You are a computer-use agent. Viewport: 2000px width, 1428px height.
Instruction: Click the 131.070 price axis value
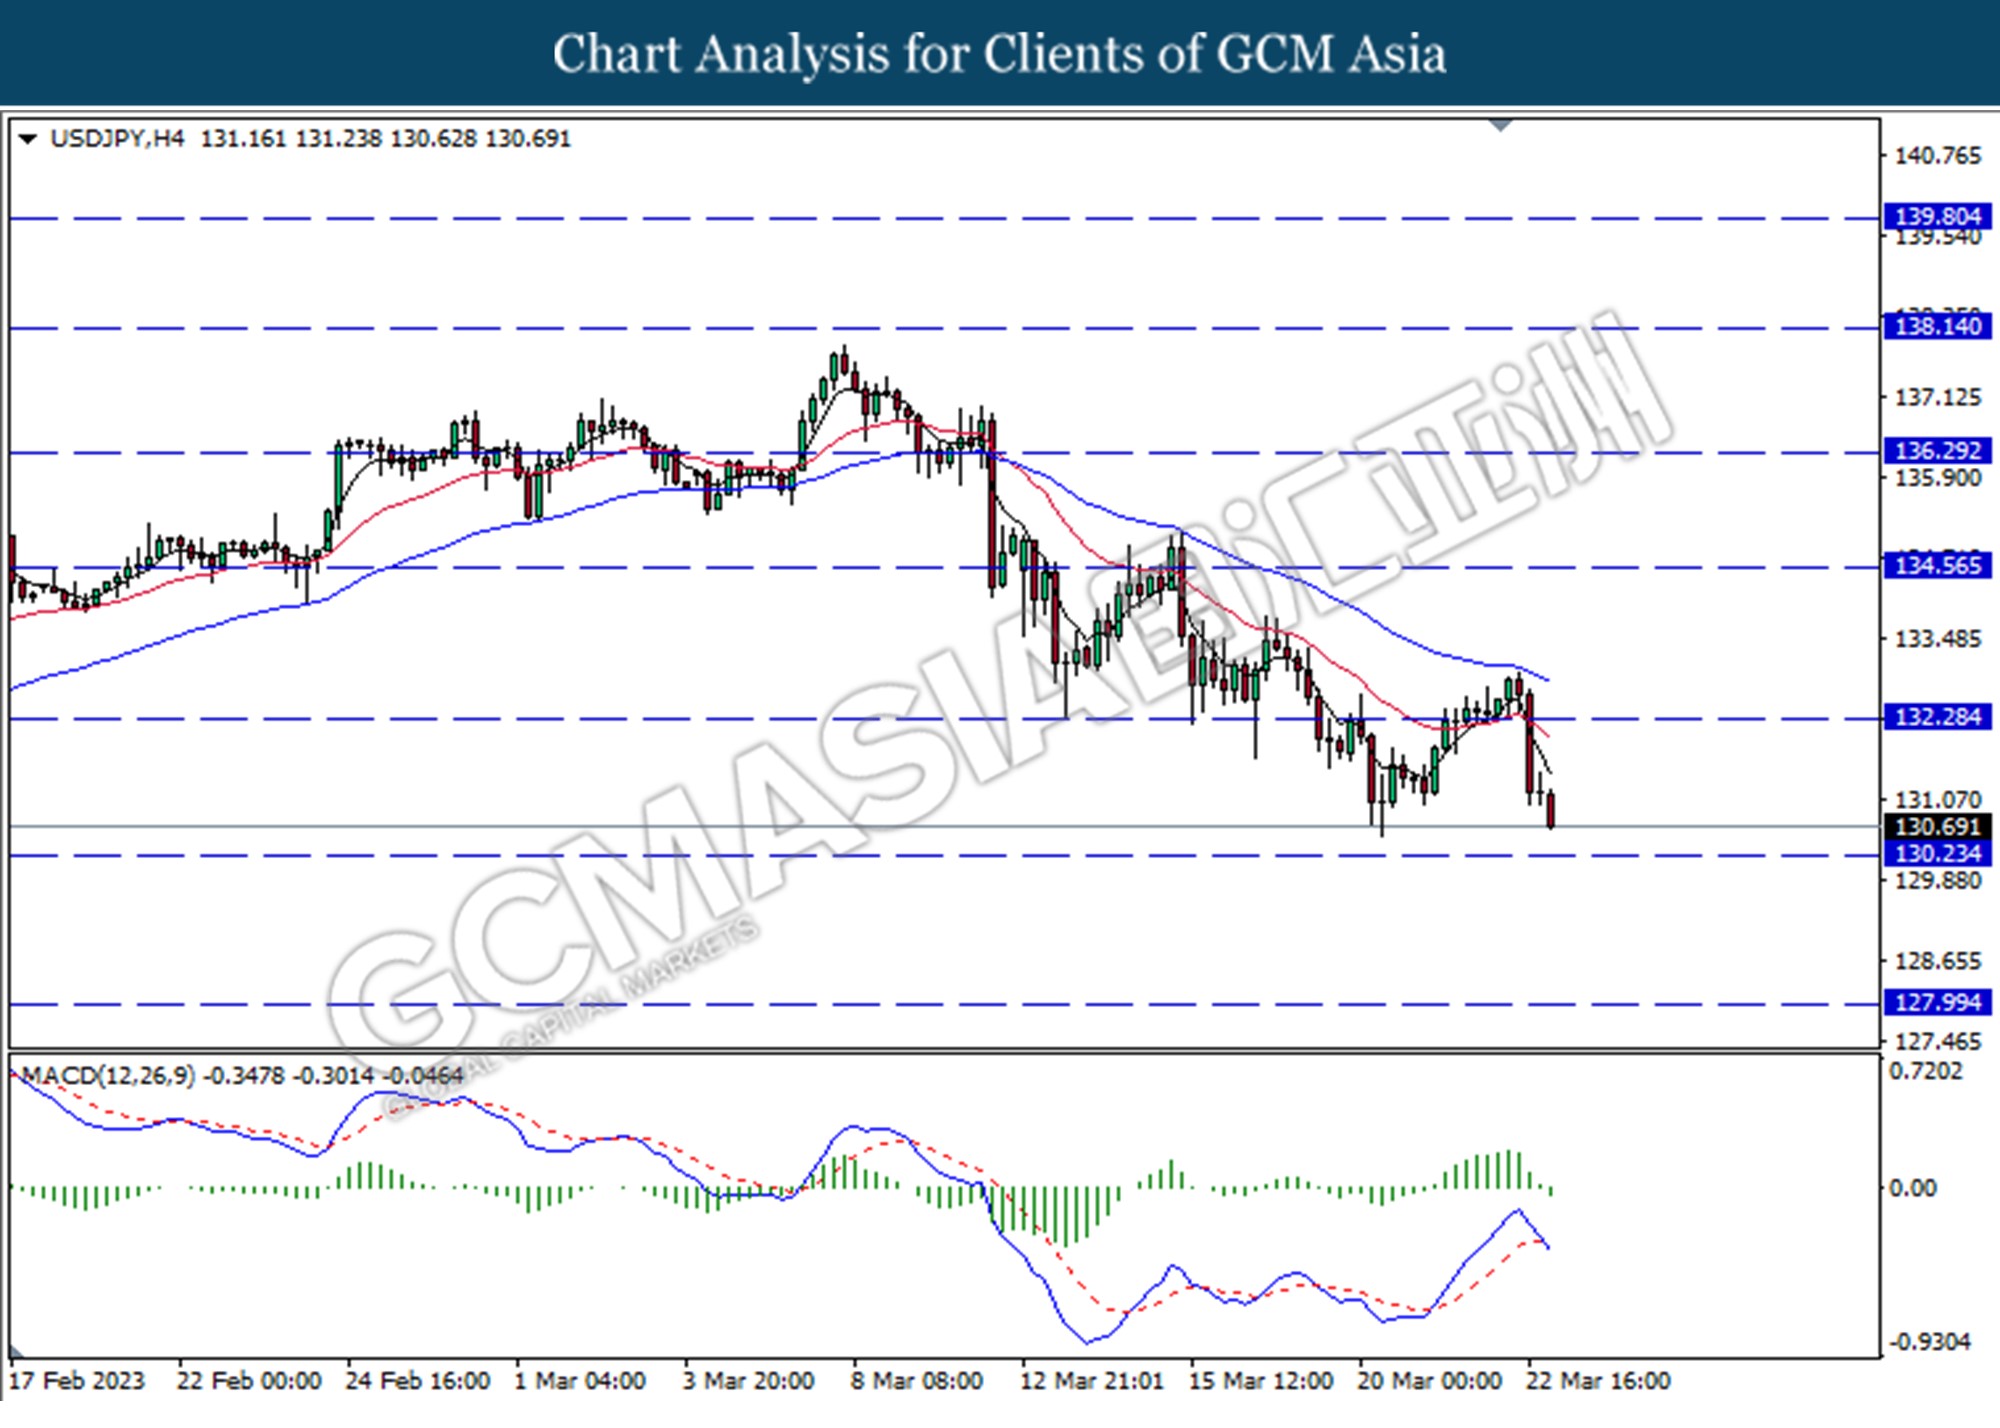point(1938,800)
